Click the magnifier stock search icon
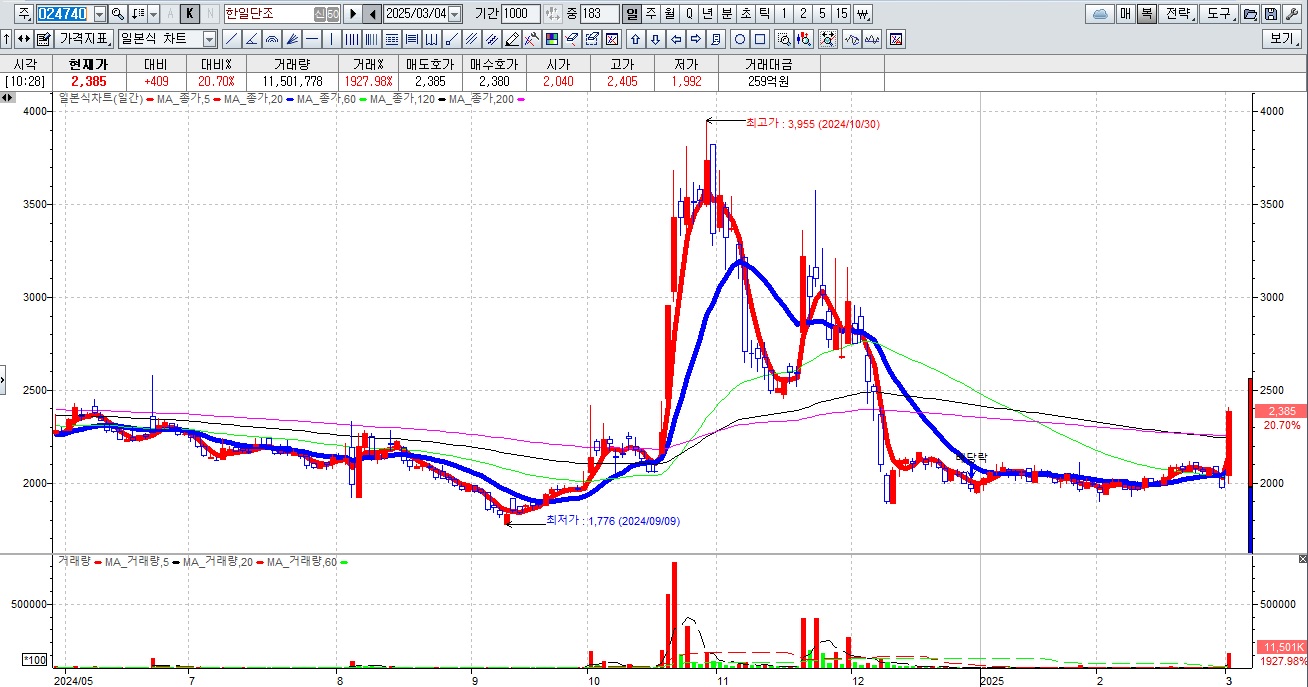1308x687 pixels. 117,14
